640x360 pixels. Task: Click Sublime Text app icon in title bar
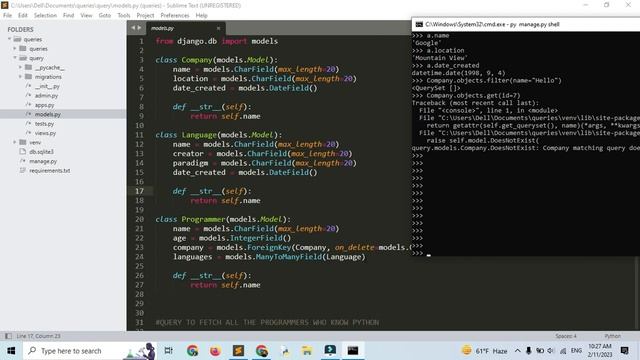(5, 5)
